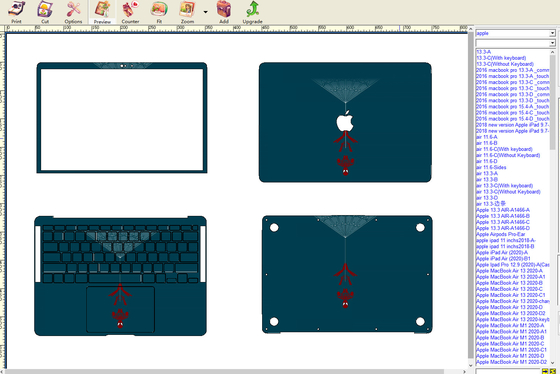560x374 pixels.
Task: Select 'Apple Ipad Pro 12.9 (2020)-A' entry
Action: tap(512, 264)
